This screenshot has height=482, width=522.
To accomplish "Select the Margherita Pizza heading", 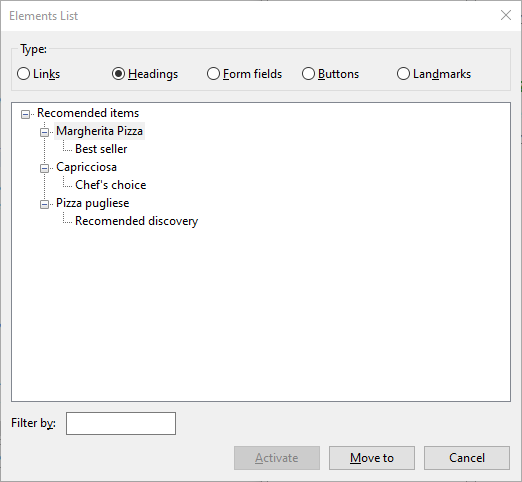I will 99,131.
